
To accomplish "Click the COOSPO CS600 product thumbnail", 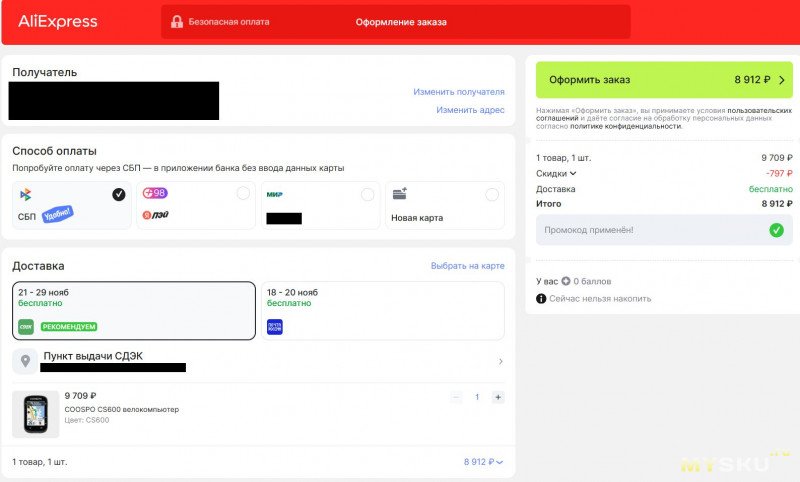I will (x=35, y=414).
